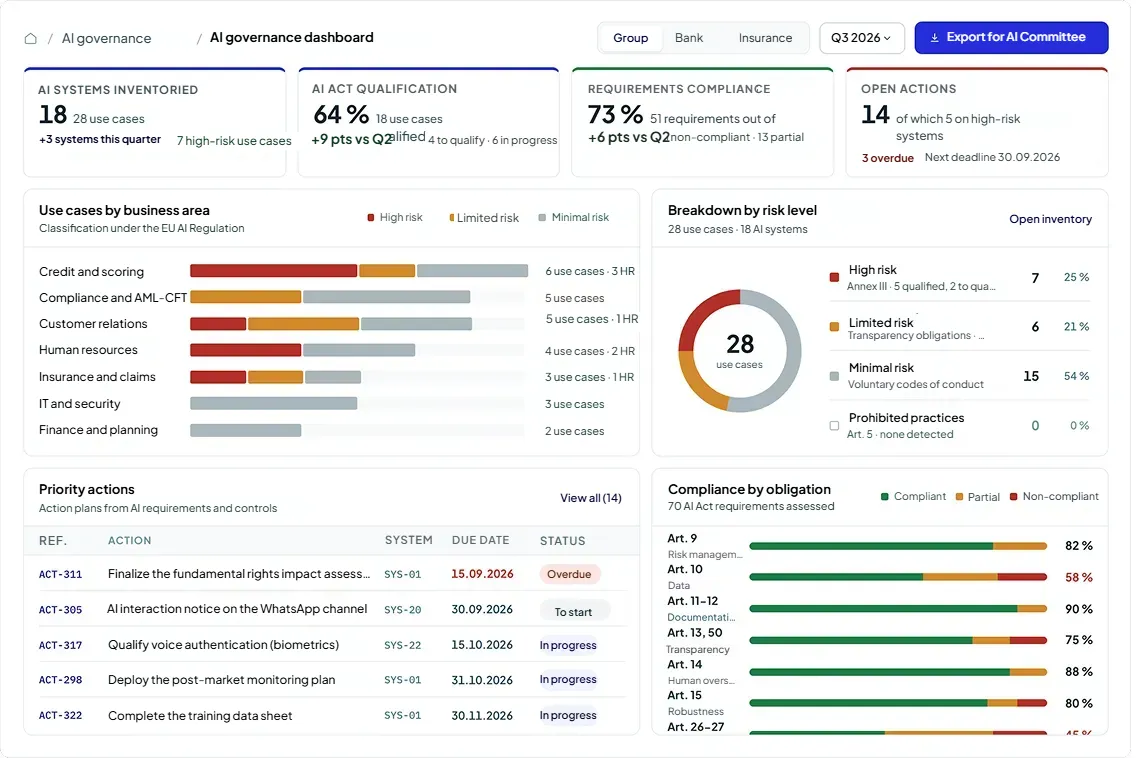Screen dimensions: 1137x758
Task: Go to the home icon in breadcrumb
Action: click(30, 38)
